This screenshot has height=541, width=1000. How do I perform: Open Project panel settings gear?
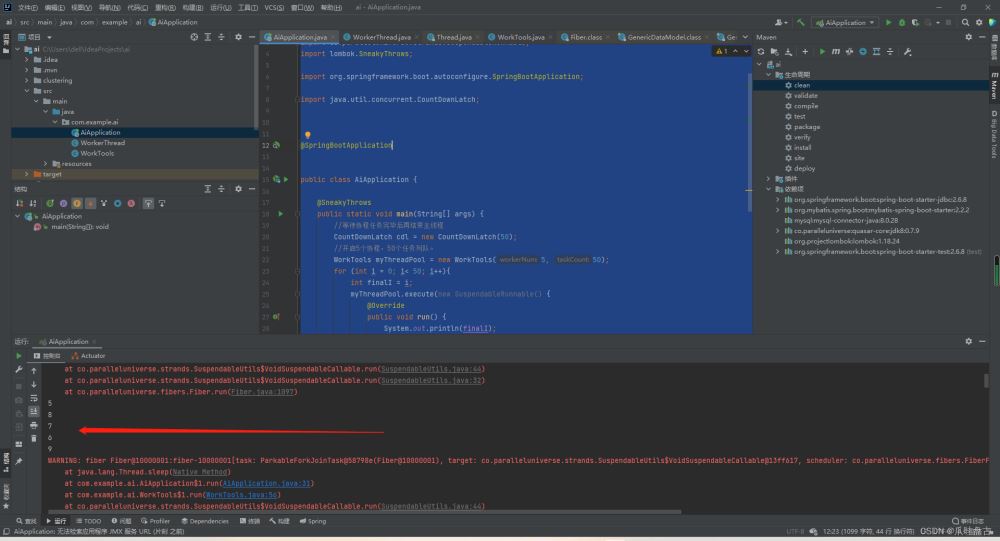pos(239,37)
